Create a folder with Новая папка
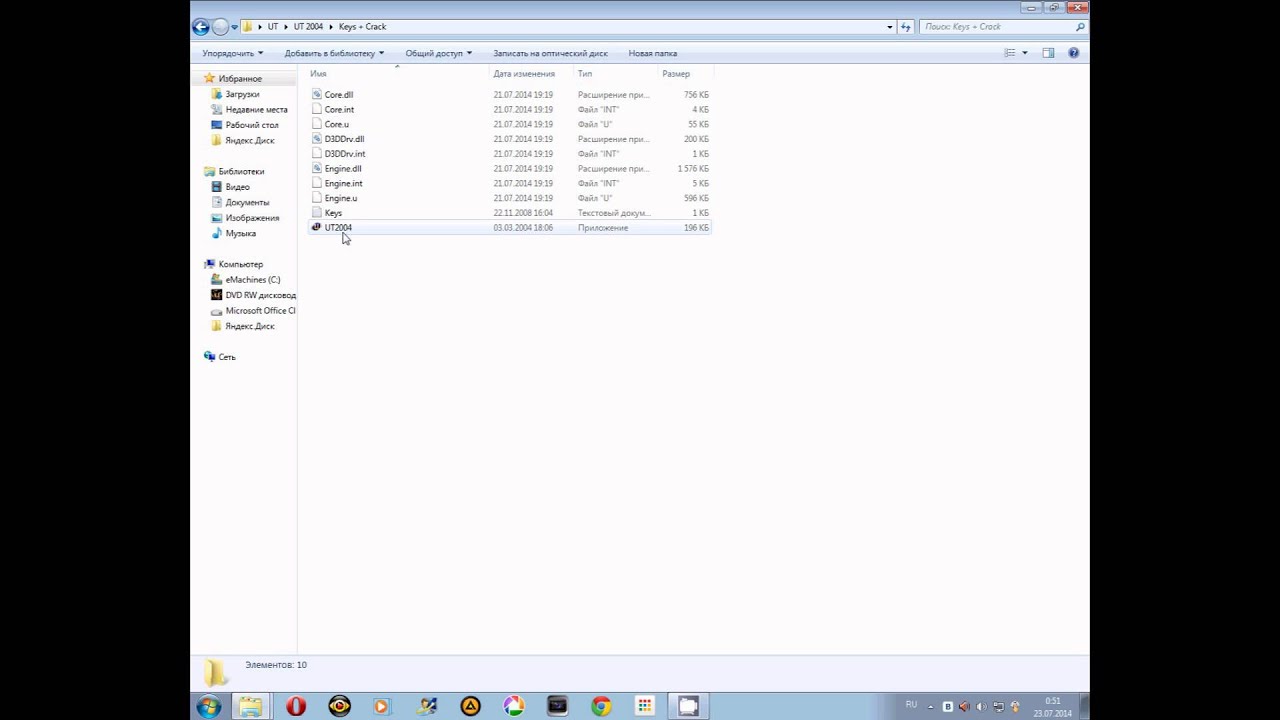1280x720 pixels. [653, 53]
